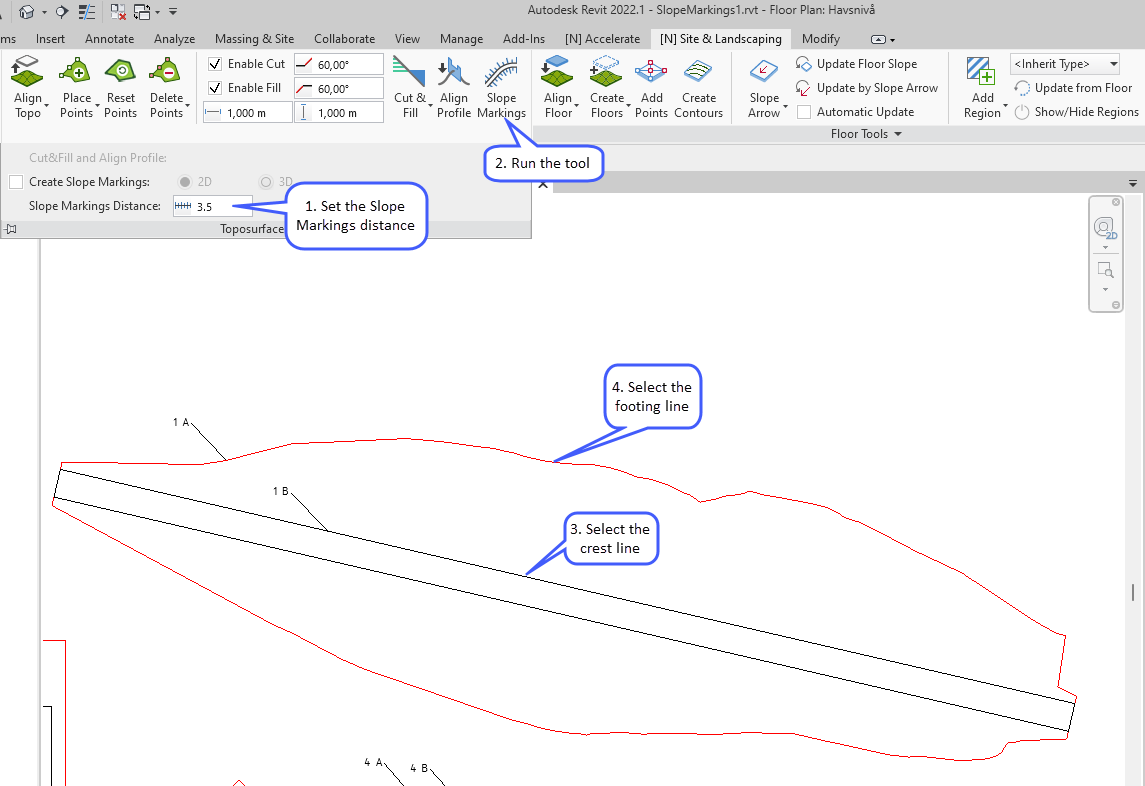
Task: Activate the Add Points floor tool
Action: (x=651, y=88)
